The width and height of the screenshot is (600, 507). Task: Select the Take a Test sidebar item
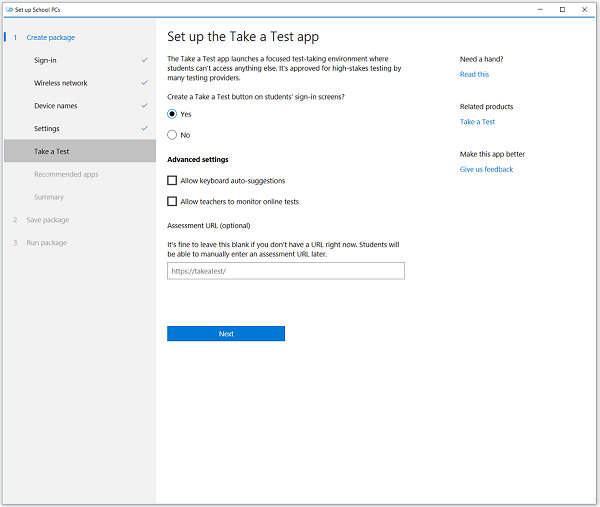[x=51, y=151]
